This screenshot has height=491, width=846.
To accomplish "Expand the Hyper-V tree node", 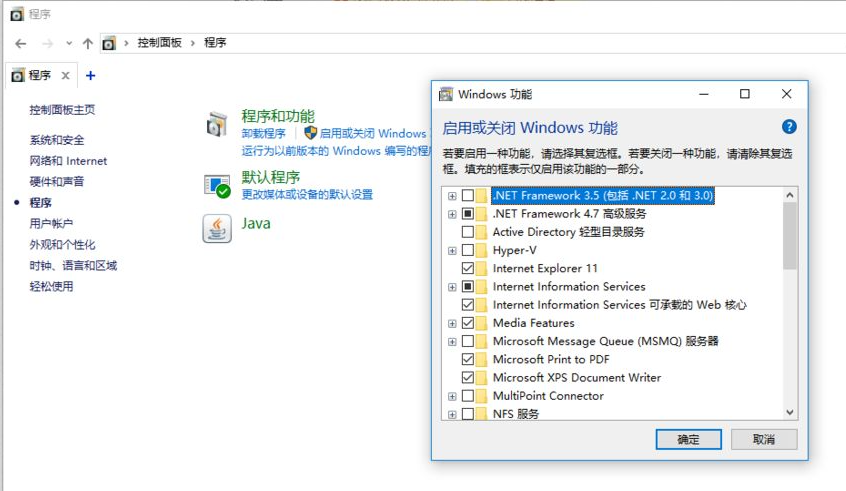I will pos(453,250).
